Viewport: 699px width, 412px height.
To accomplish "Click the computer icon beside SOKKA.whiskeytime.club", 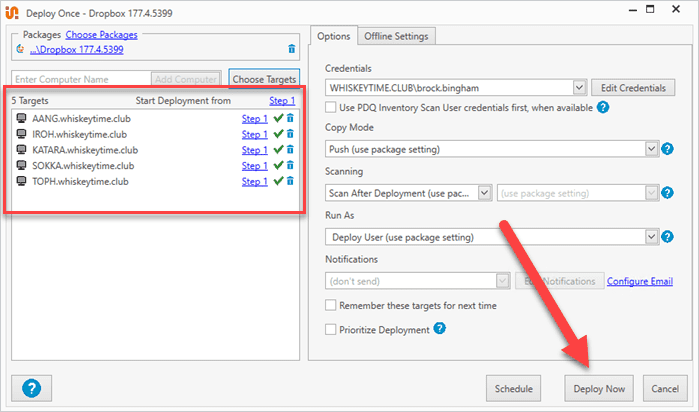I will coord(21,165).
